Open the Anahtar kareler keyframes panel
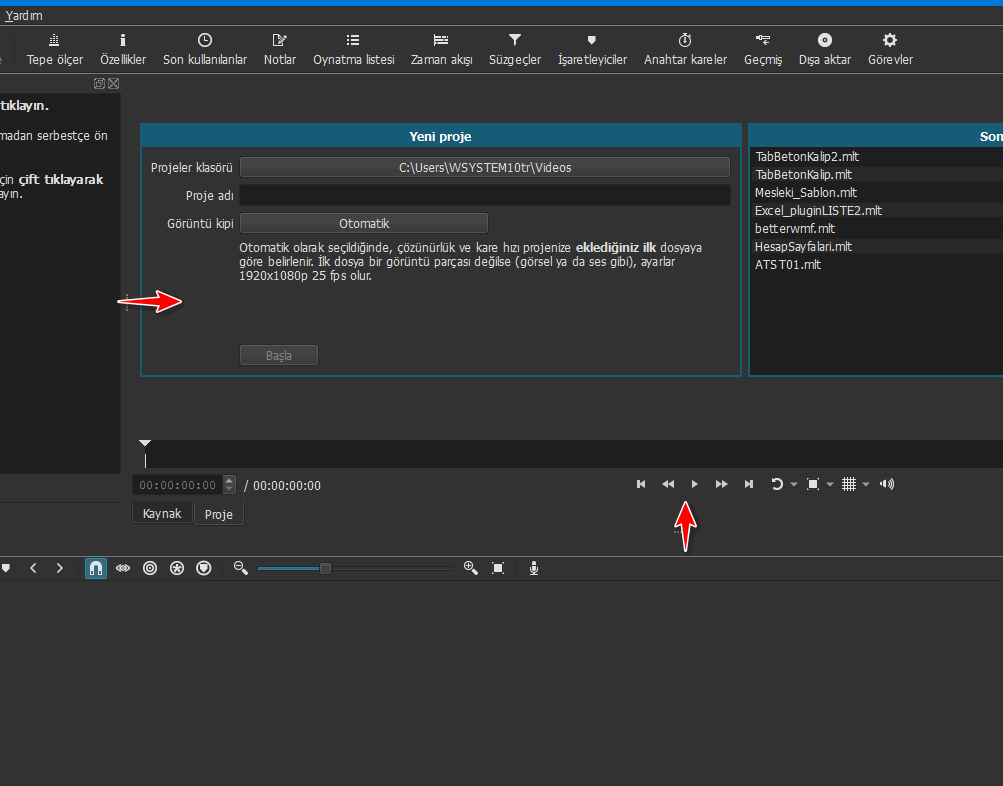The image size is (1003, 786). tap(685, 48)
